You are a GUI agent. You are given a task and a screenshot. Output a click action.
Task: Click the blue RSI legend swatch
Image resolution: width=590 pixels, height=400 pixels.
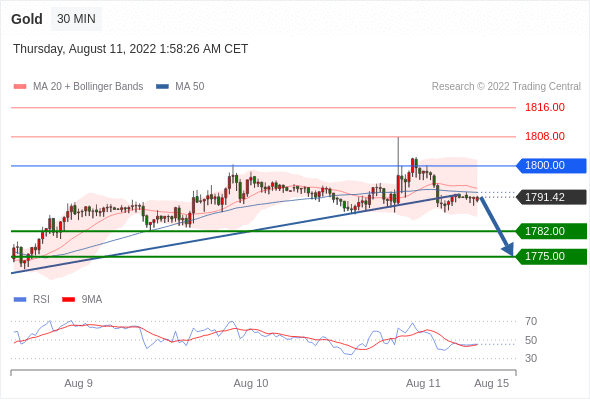[20, 300]
